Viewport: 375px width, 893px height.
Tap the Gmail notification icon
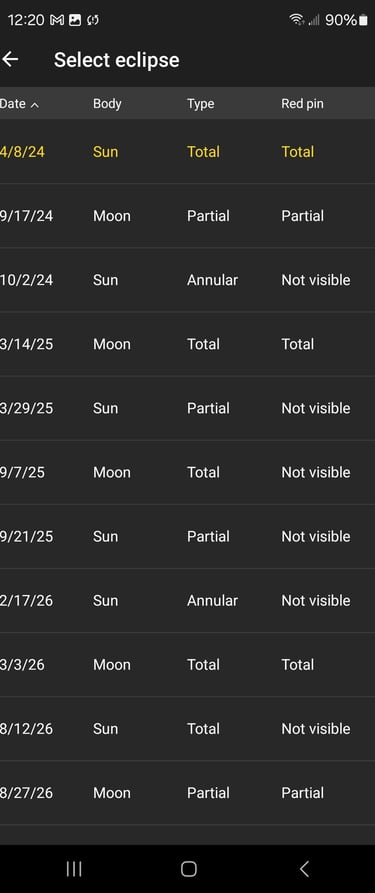pos(57,21)
